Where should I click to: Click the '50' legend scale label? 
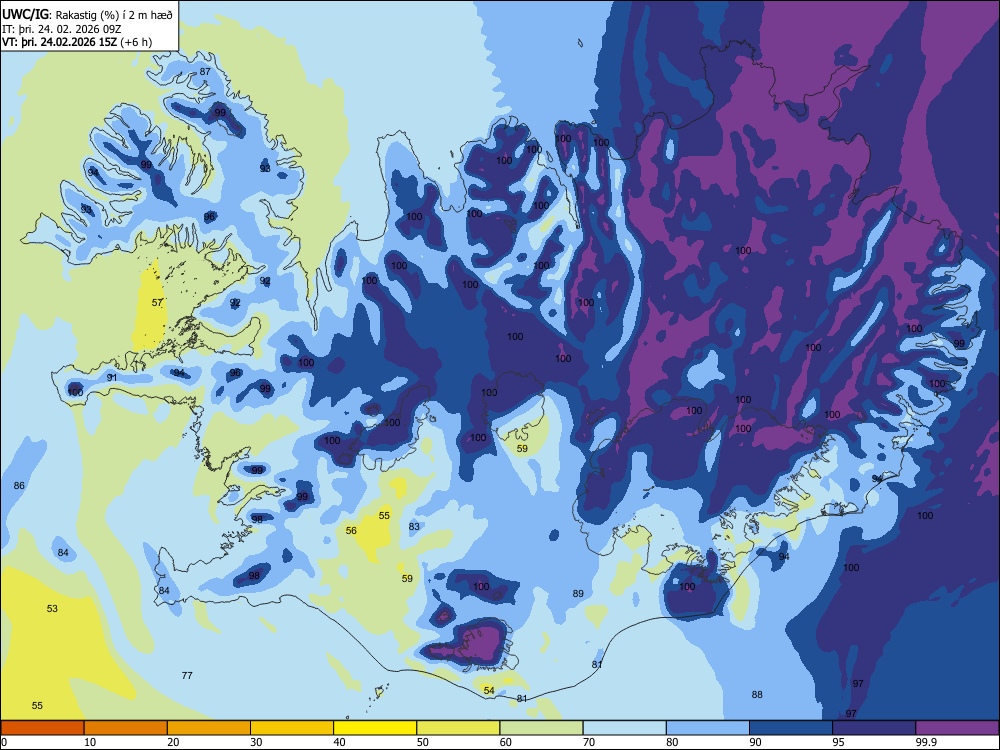click(x=422, y=742)
